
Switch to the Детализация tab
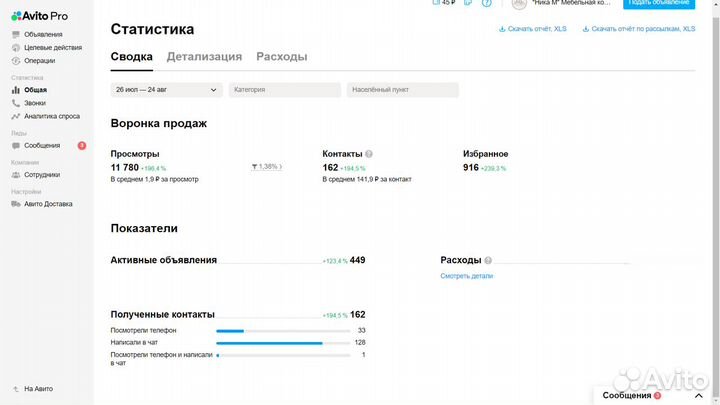click(x=204, y=56)
